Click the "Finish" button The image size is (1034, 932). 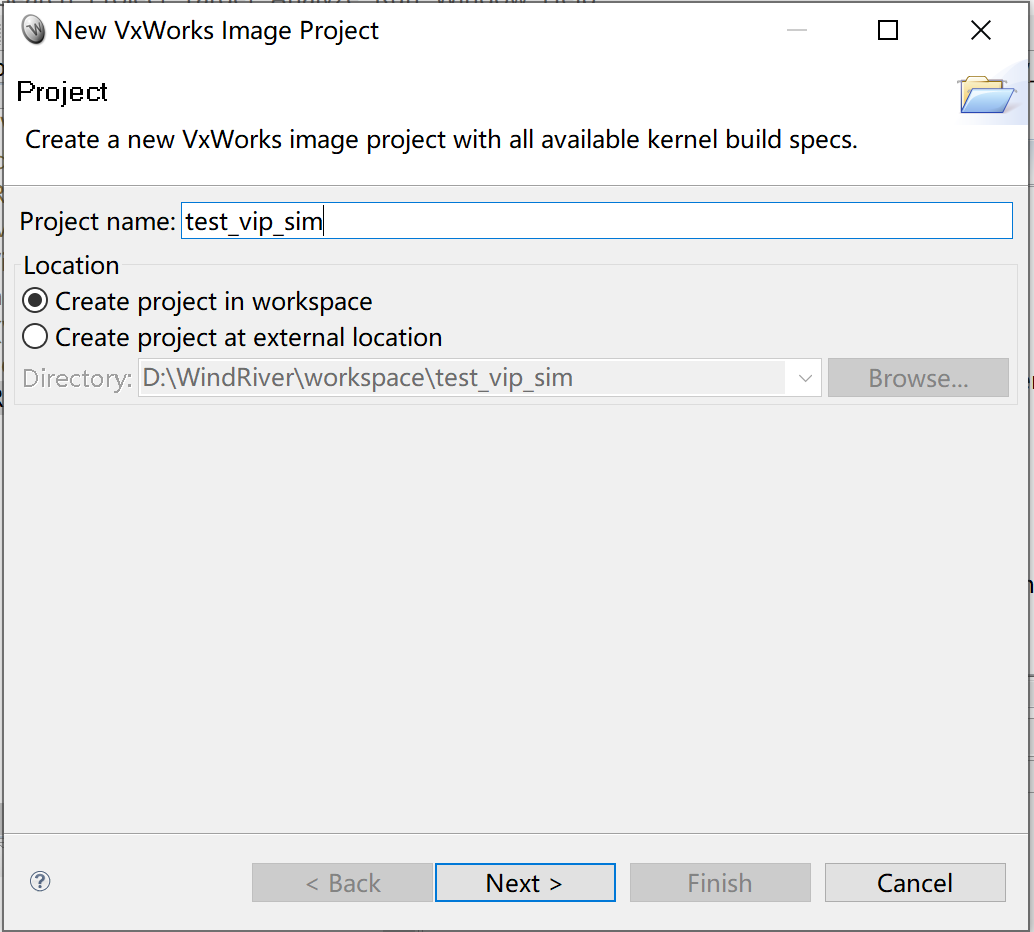point(720,882)
